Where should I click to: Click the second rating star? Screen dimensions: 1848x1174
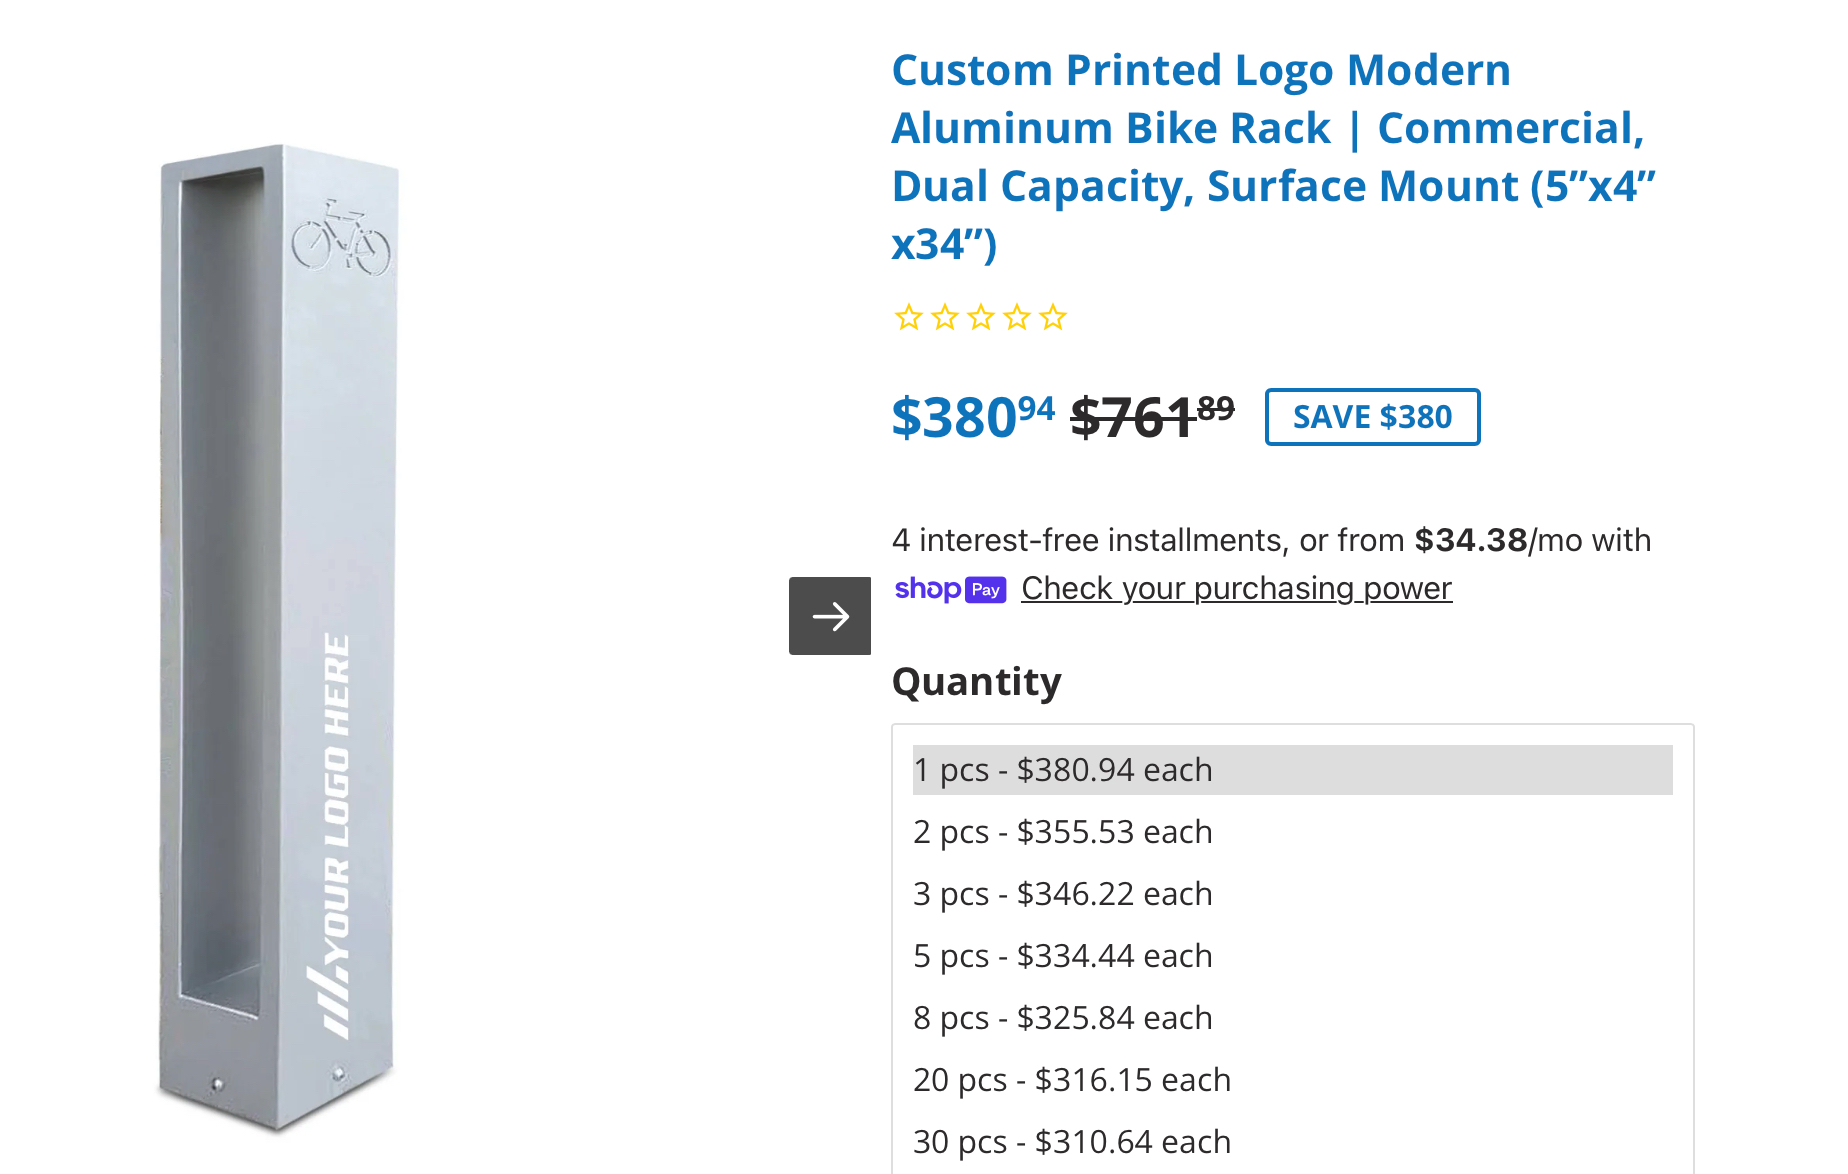pyautogui.click(x=945, y=318)
